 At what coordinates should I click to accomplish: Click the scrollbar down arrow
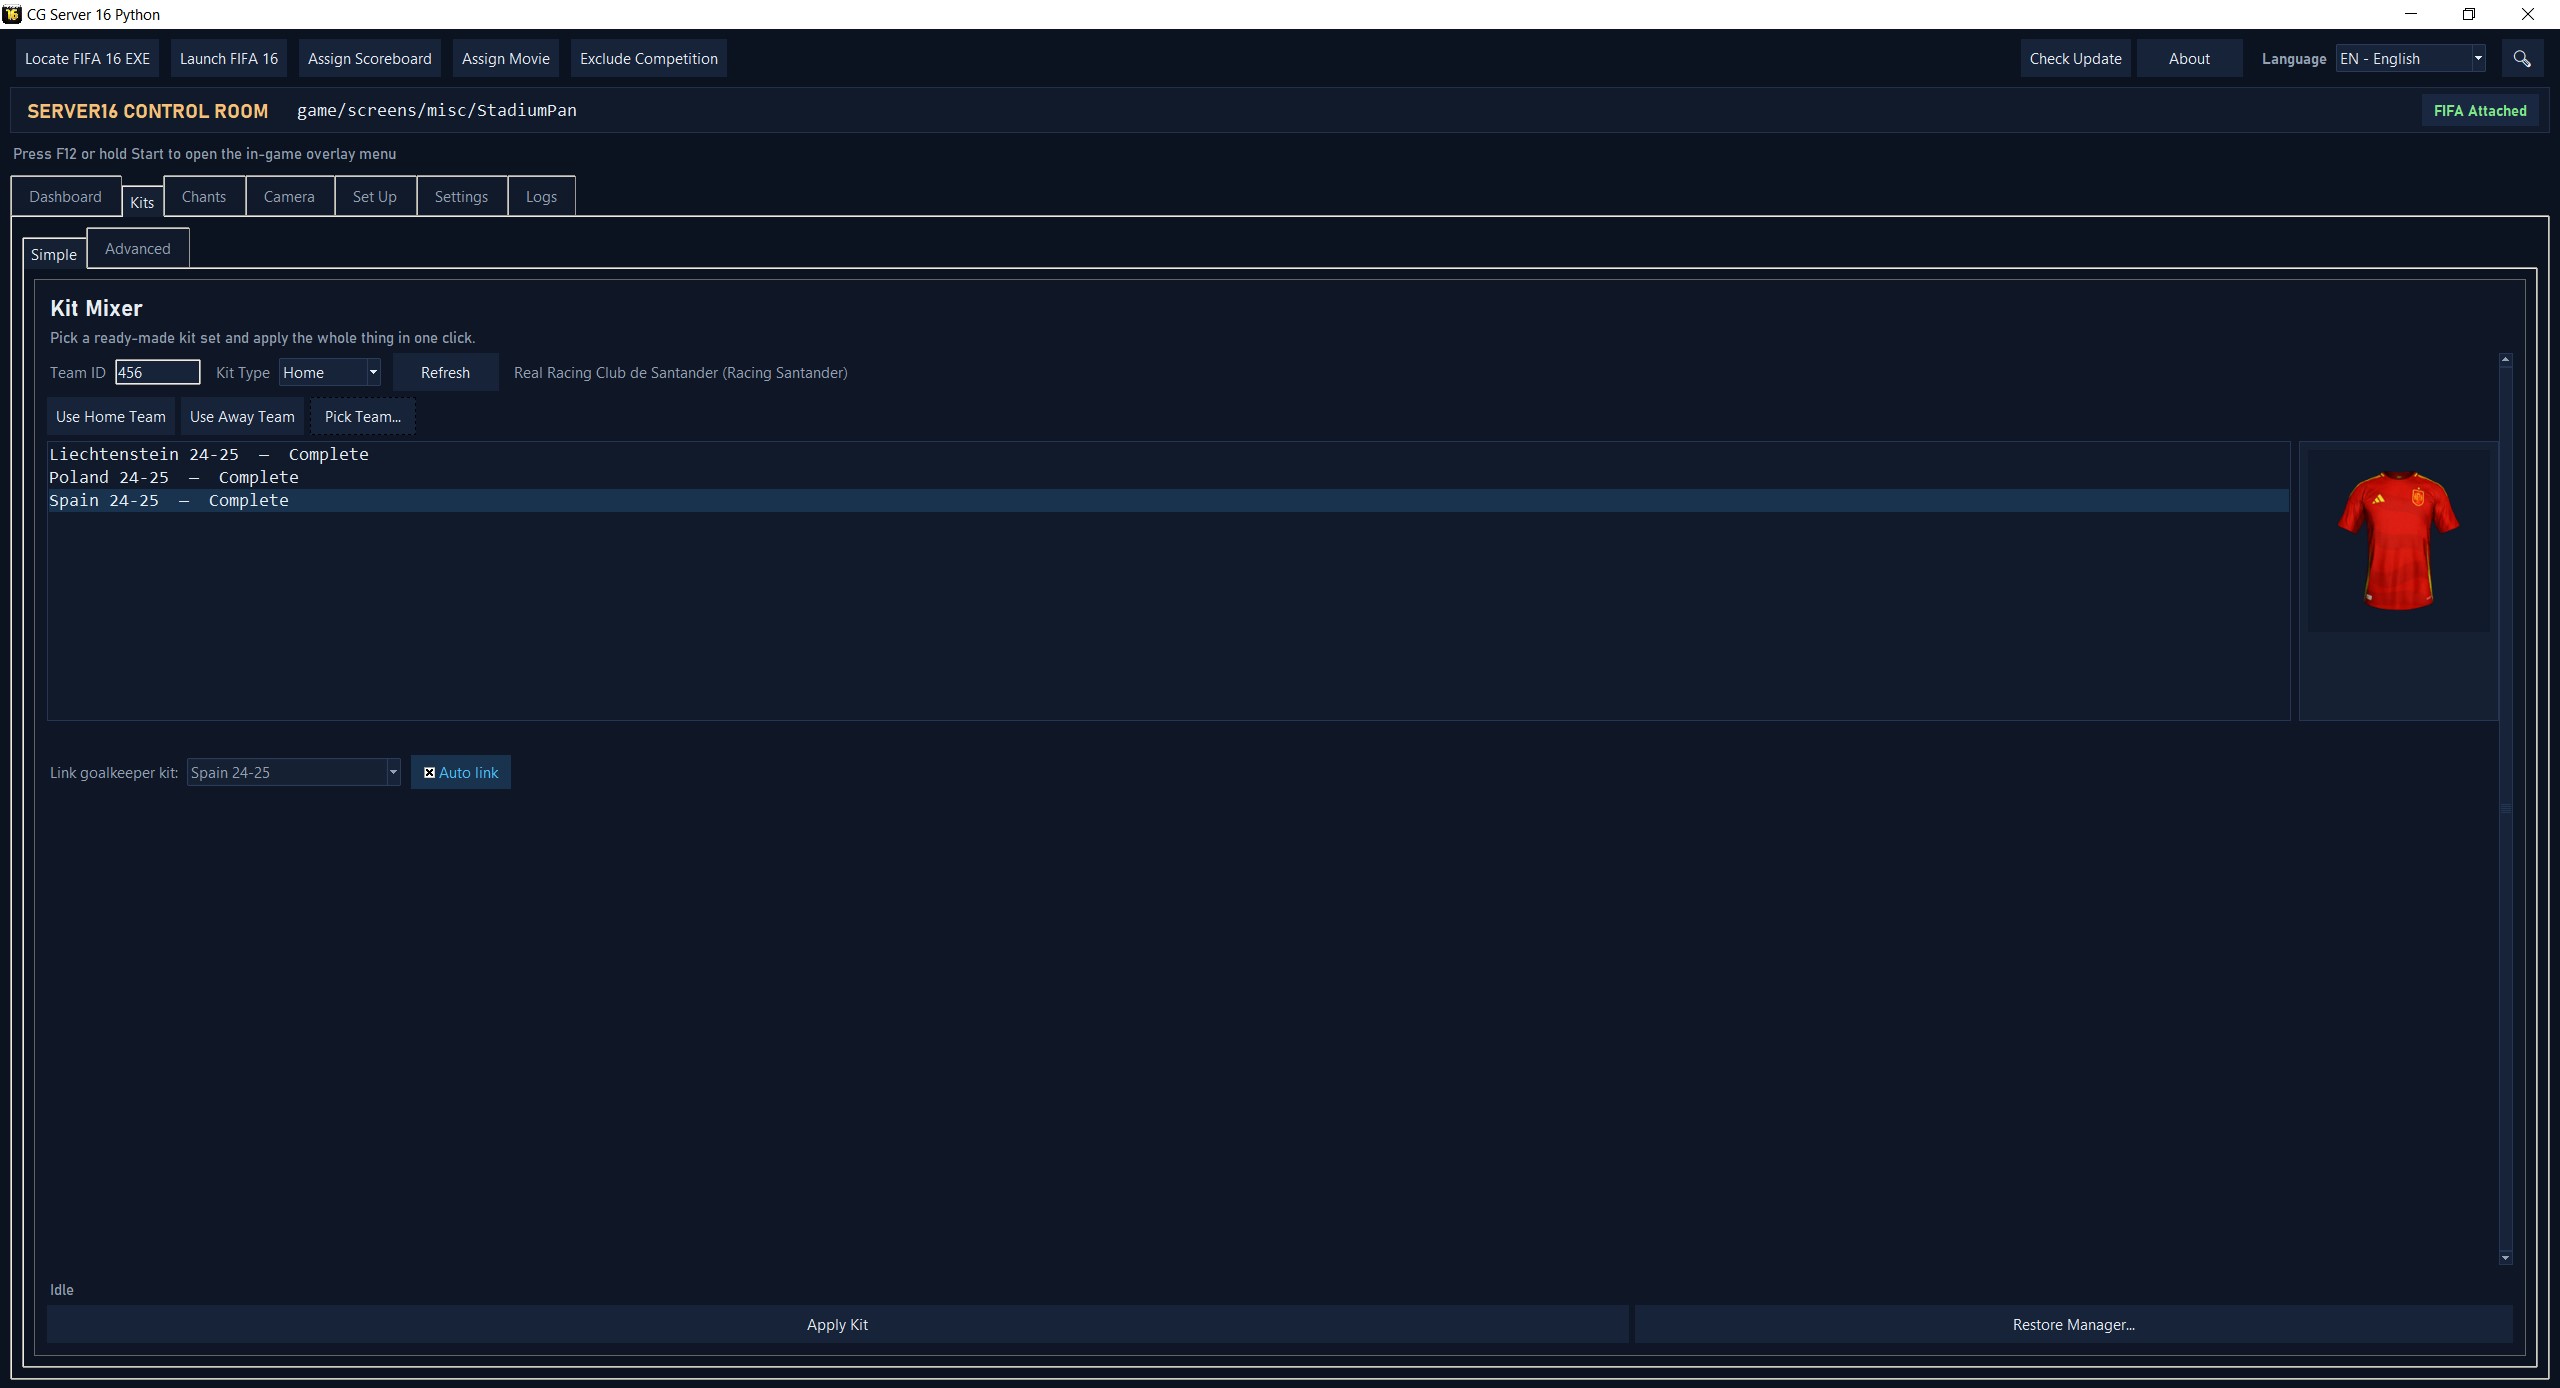(x=2505, y=1258)
